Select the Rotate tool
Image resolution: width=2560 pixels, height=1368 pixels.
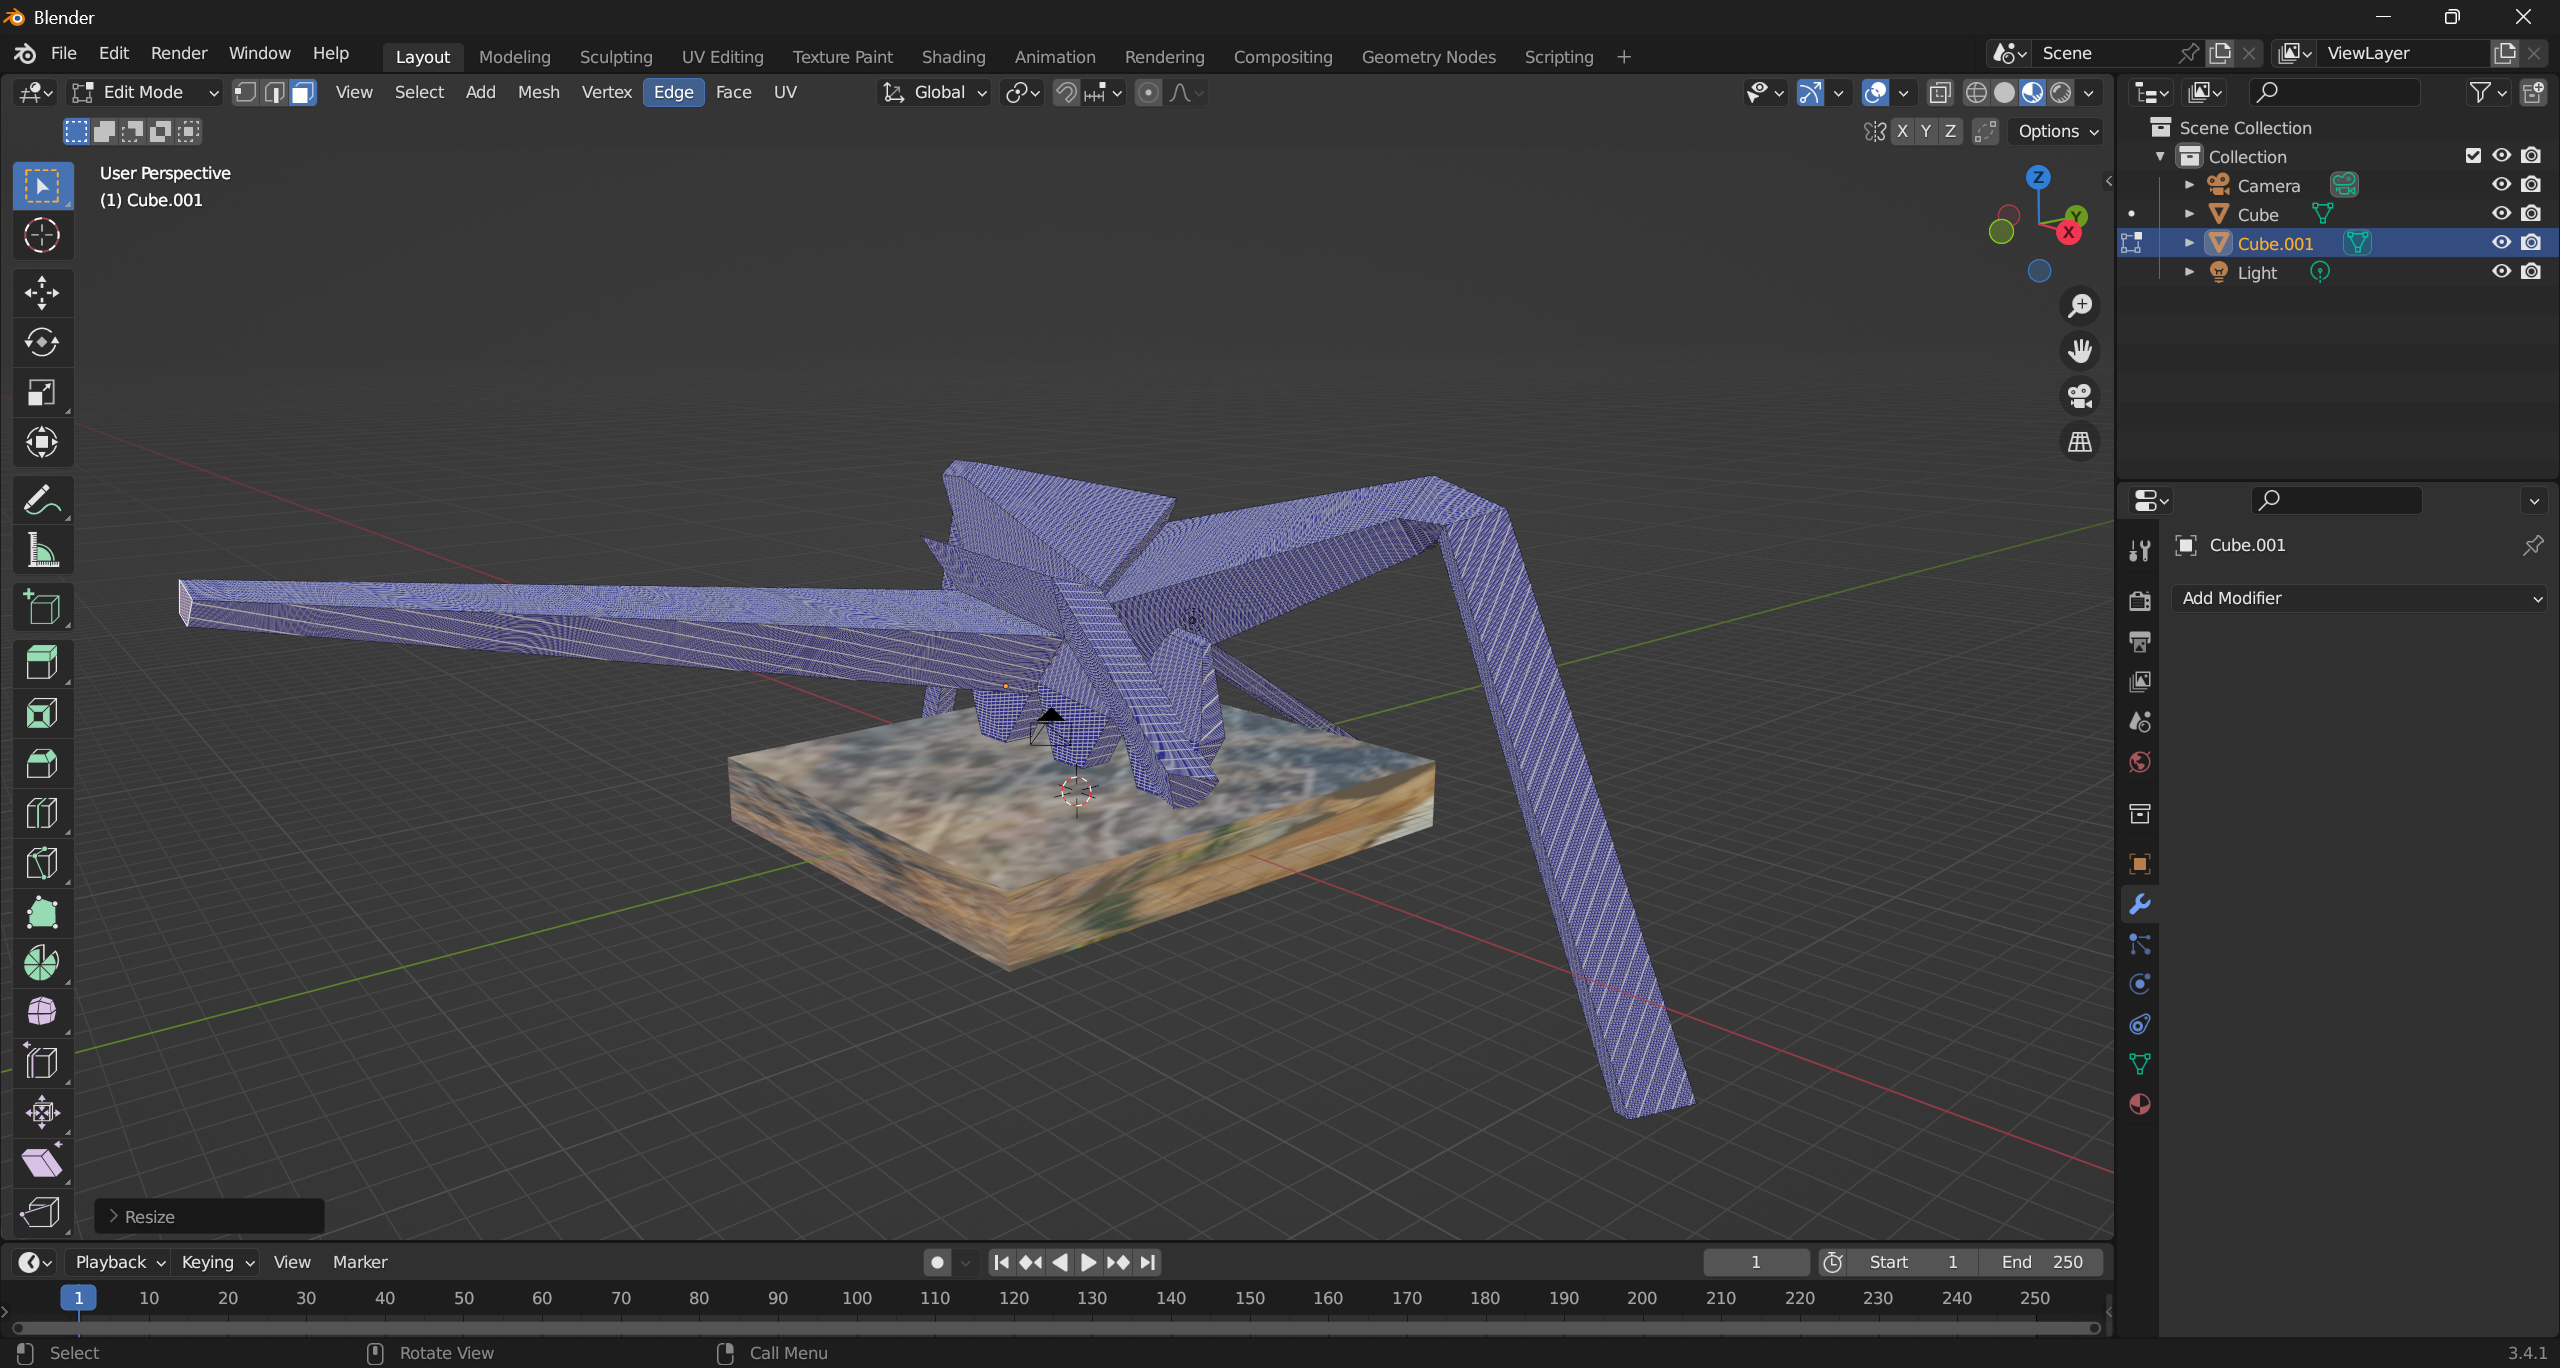click(41, 342)
